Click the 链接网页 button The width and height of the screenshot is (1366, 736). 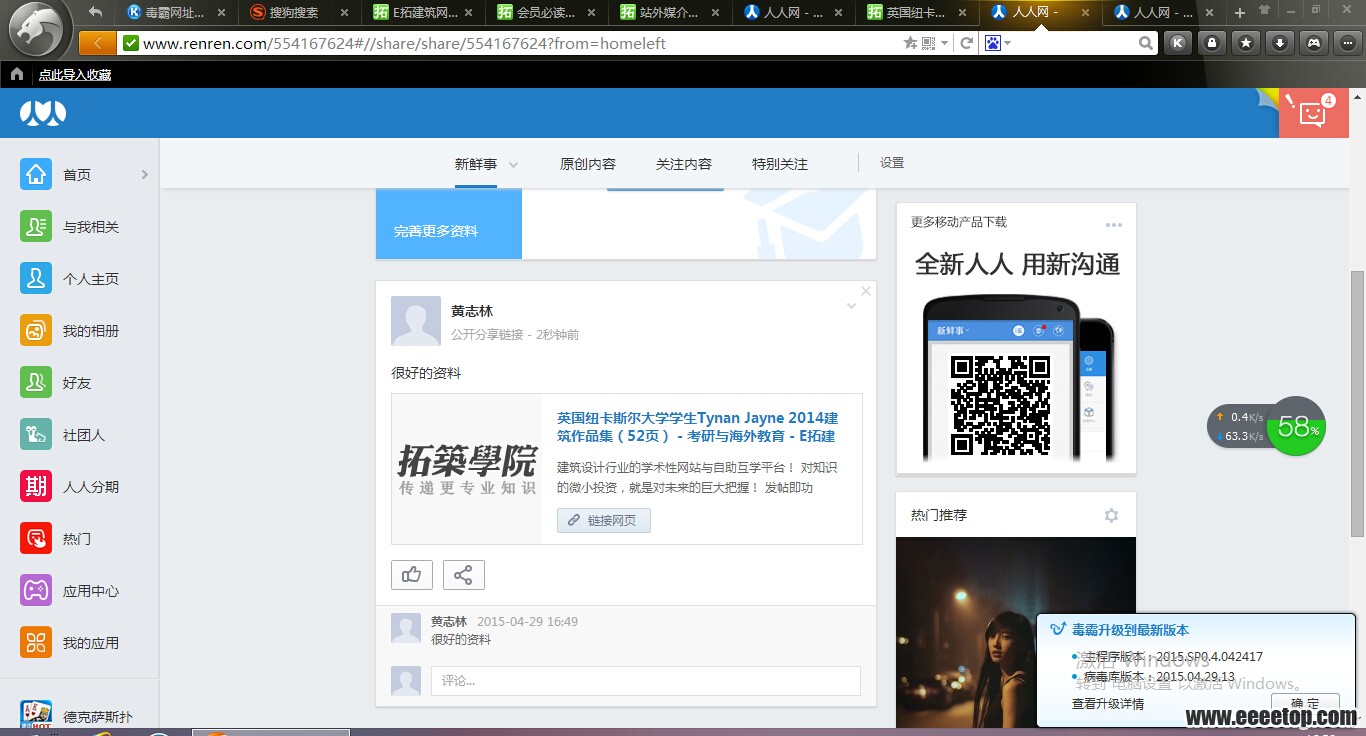click(x=604, y=521)
